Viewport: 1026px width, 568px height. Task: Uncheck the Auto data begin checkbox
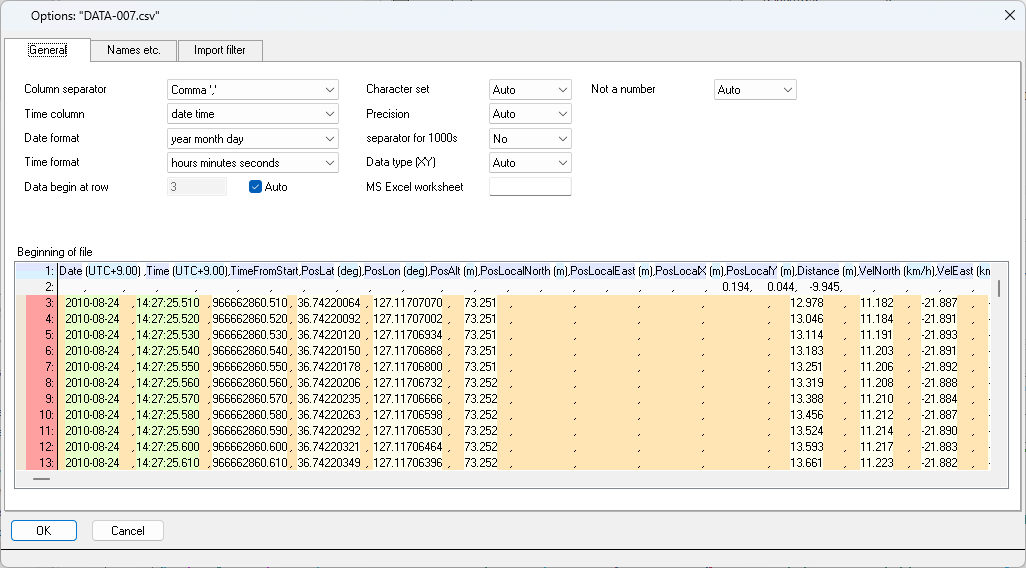click(256, 187)
